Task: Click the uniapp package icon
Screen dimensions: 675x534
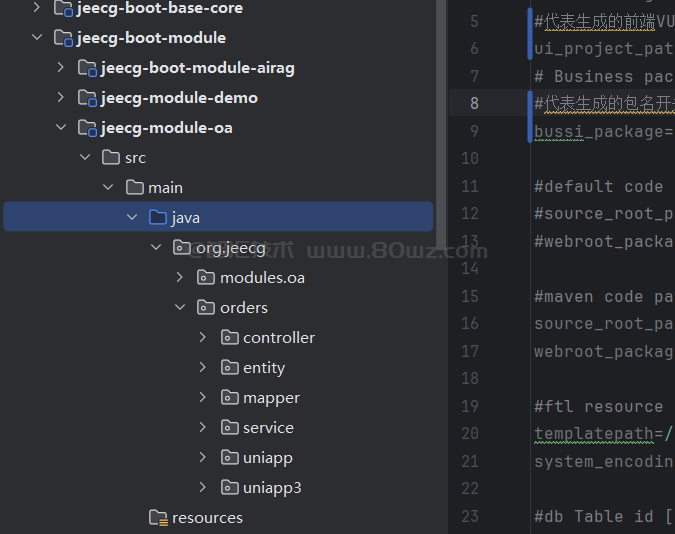Action: [x=229, y=457]
